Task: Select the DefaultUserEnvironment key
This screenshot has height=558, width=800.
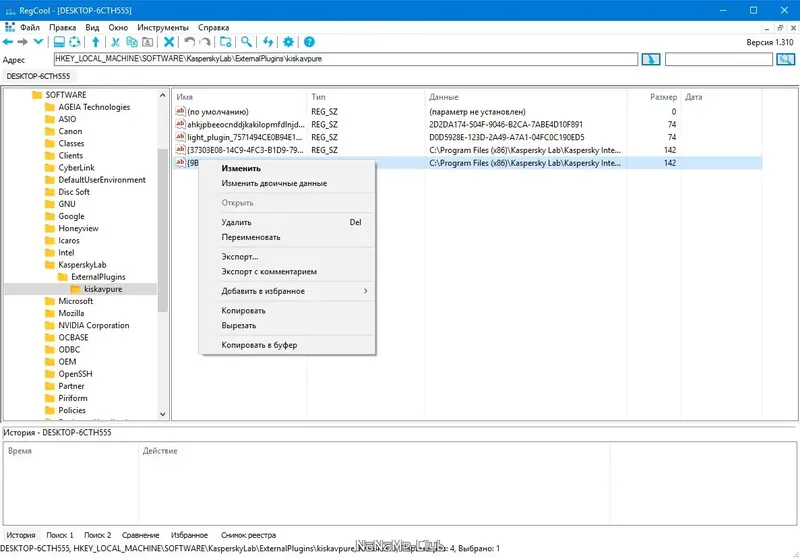Action: pos(95,180)
